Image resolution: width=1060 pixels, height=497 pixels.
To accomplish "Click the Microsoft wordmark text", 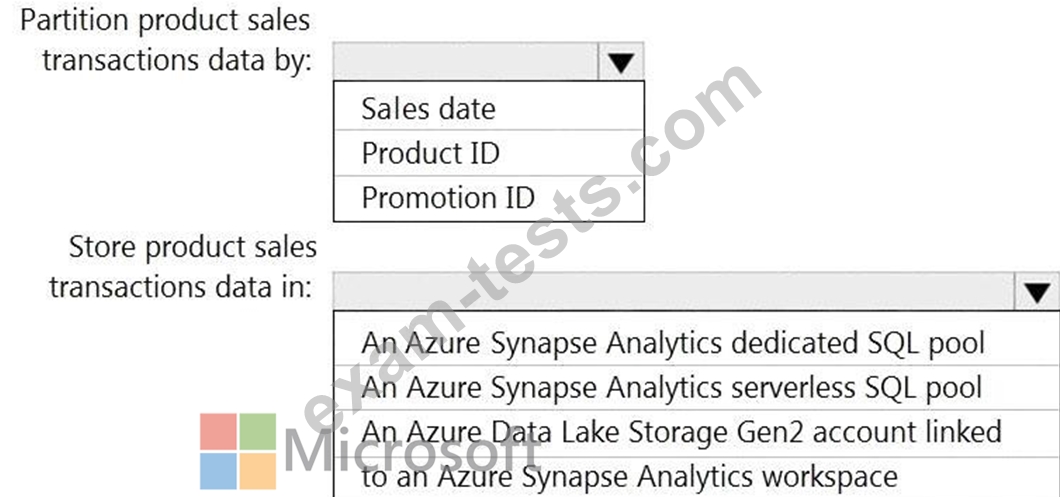I will click(412, 451).
